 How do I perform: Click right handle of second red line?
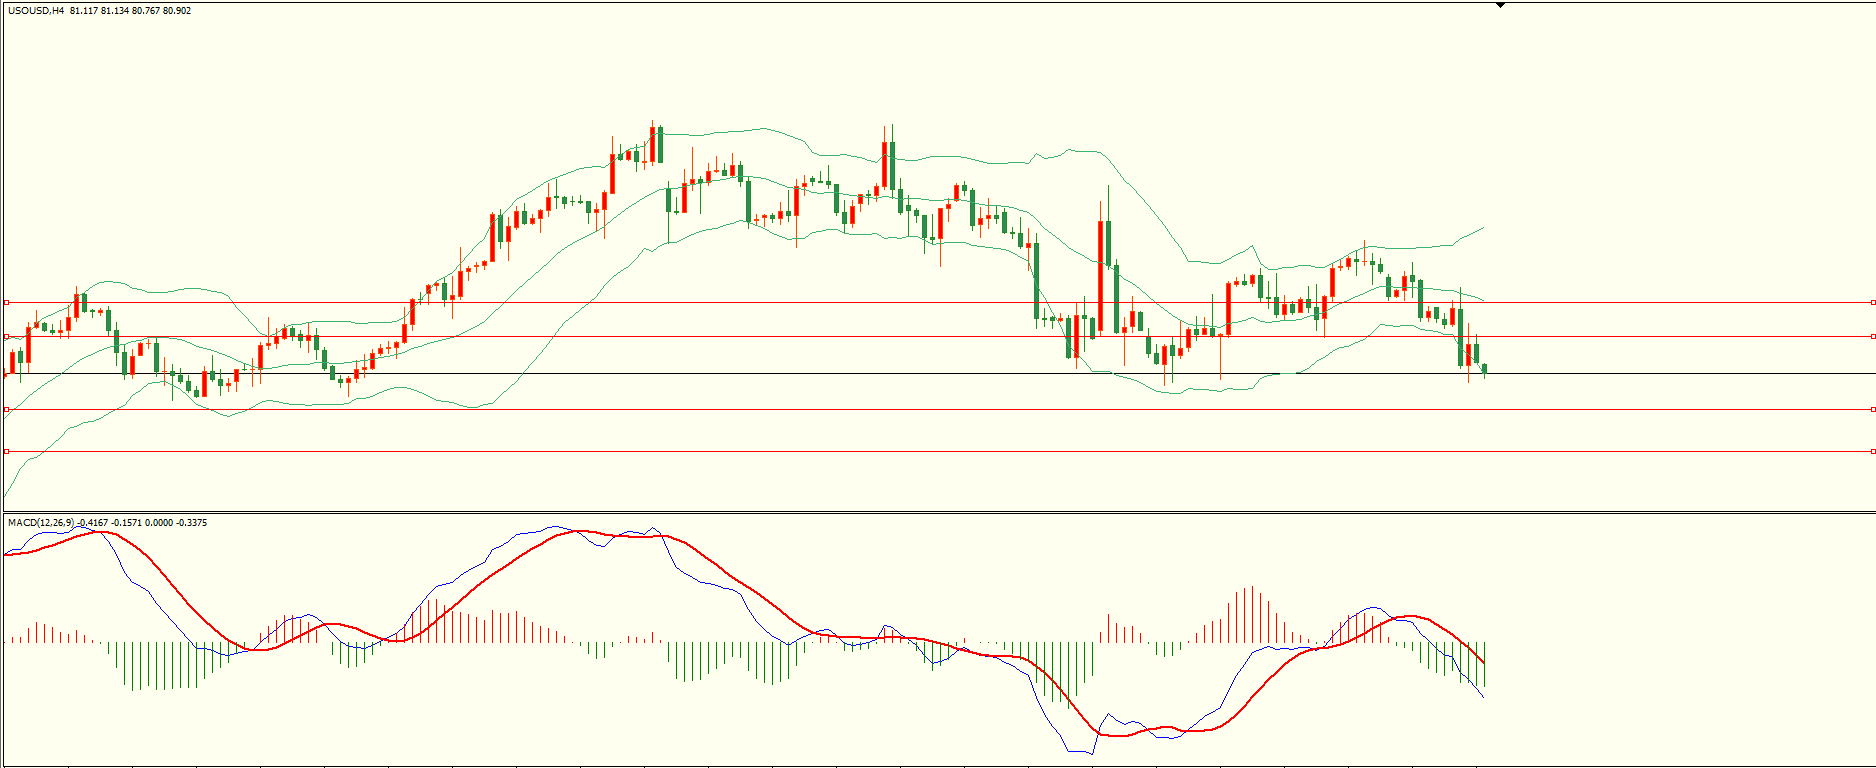pos(1872,337)
